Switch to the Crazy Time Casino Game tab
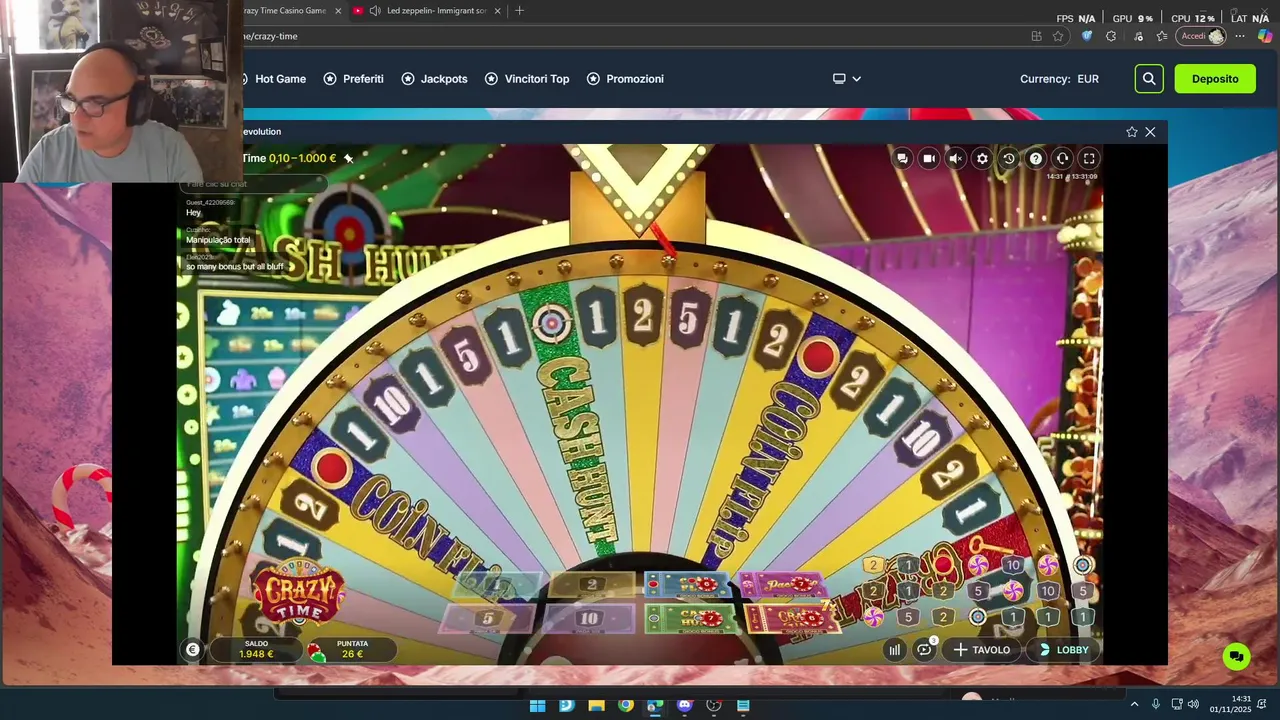The height and width of the screenshot is (720, 1280). click(x=290, y=11)
